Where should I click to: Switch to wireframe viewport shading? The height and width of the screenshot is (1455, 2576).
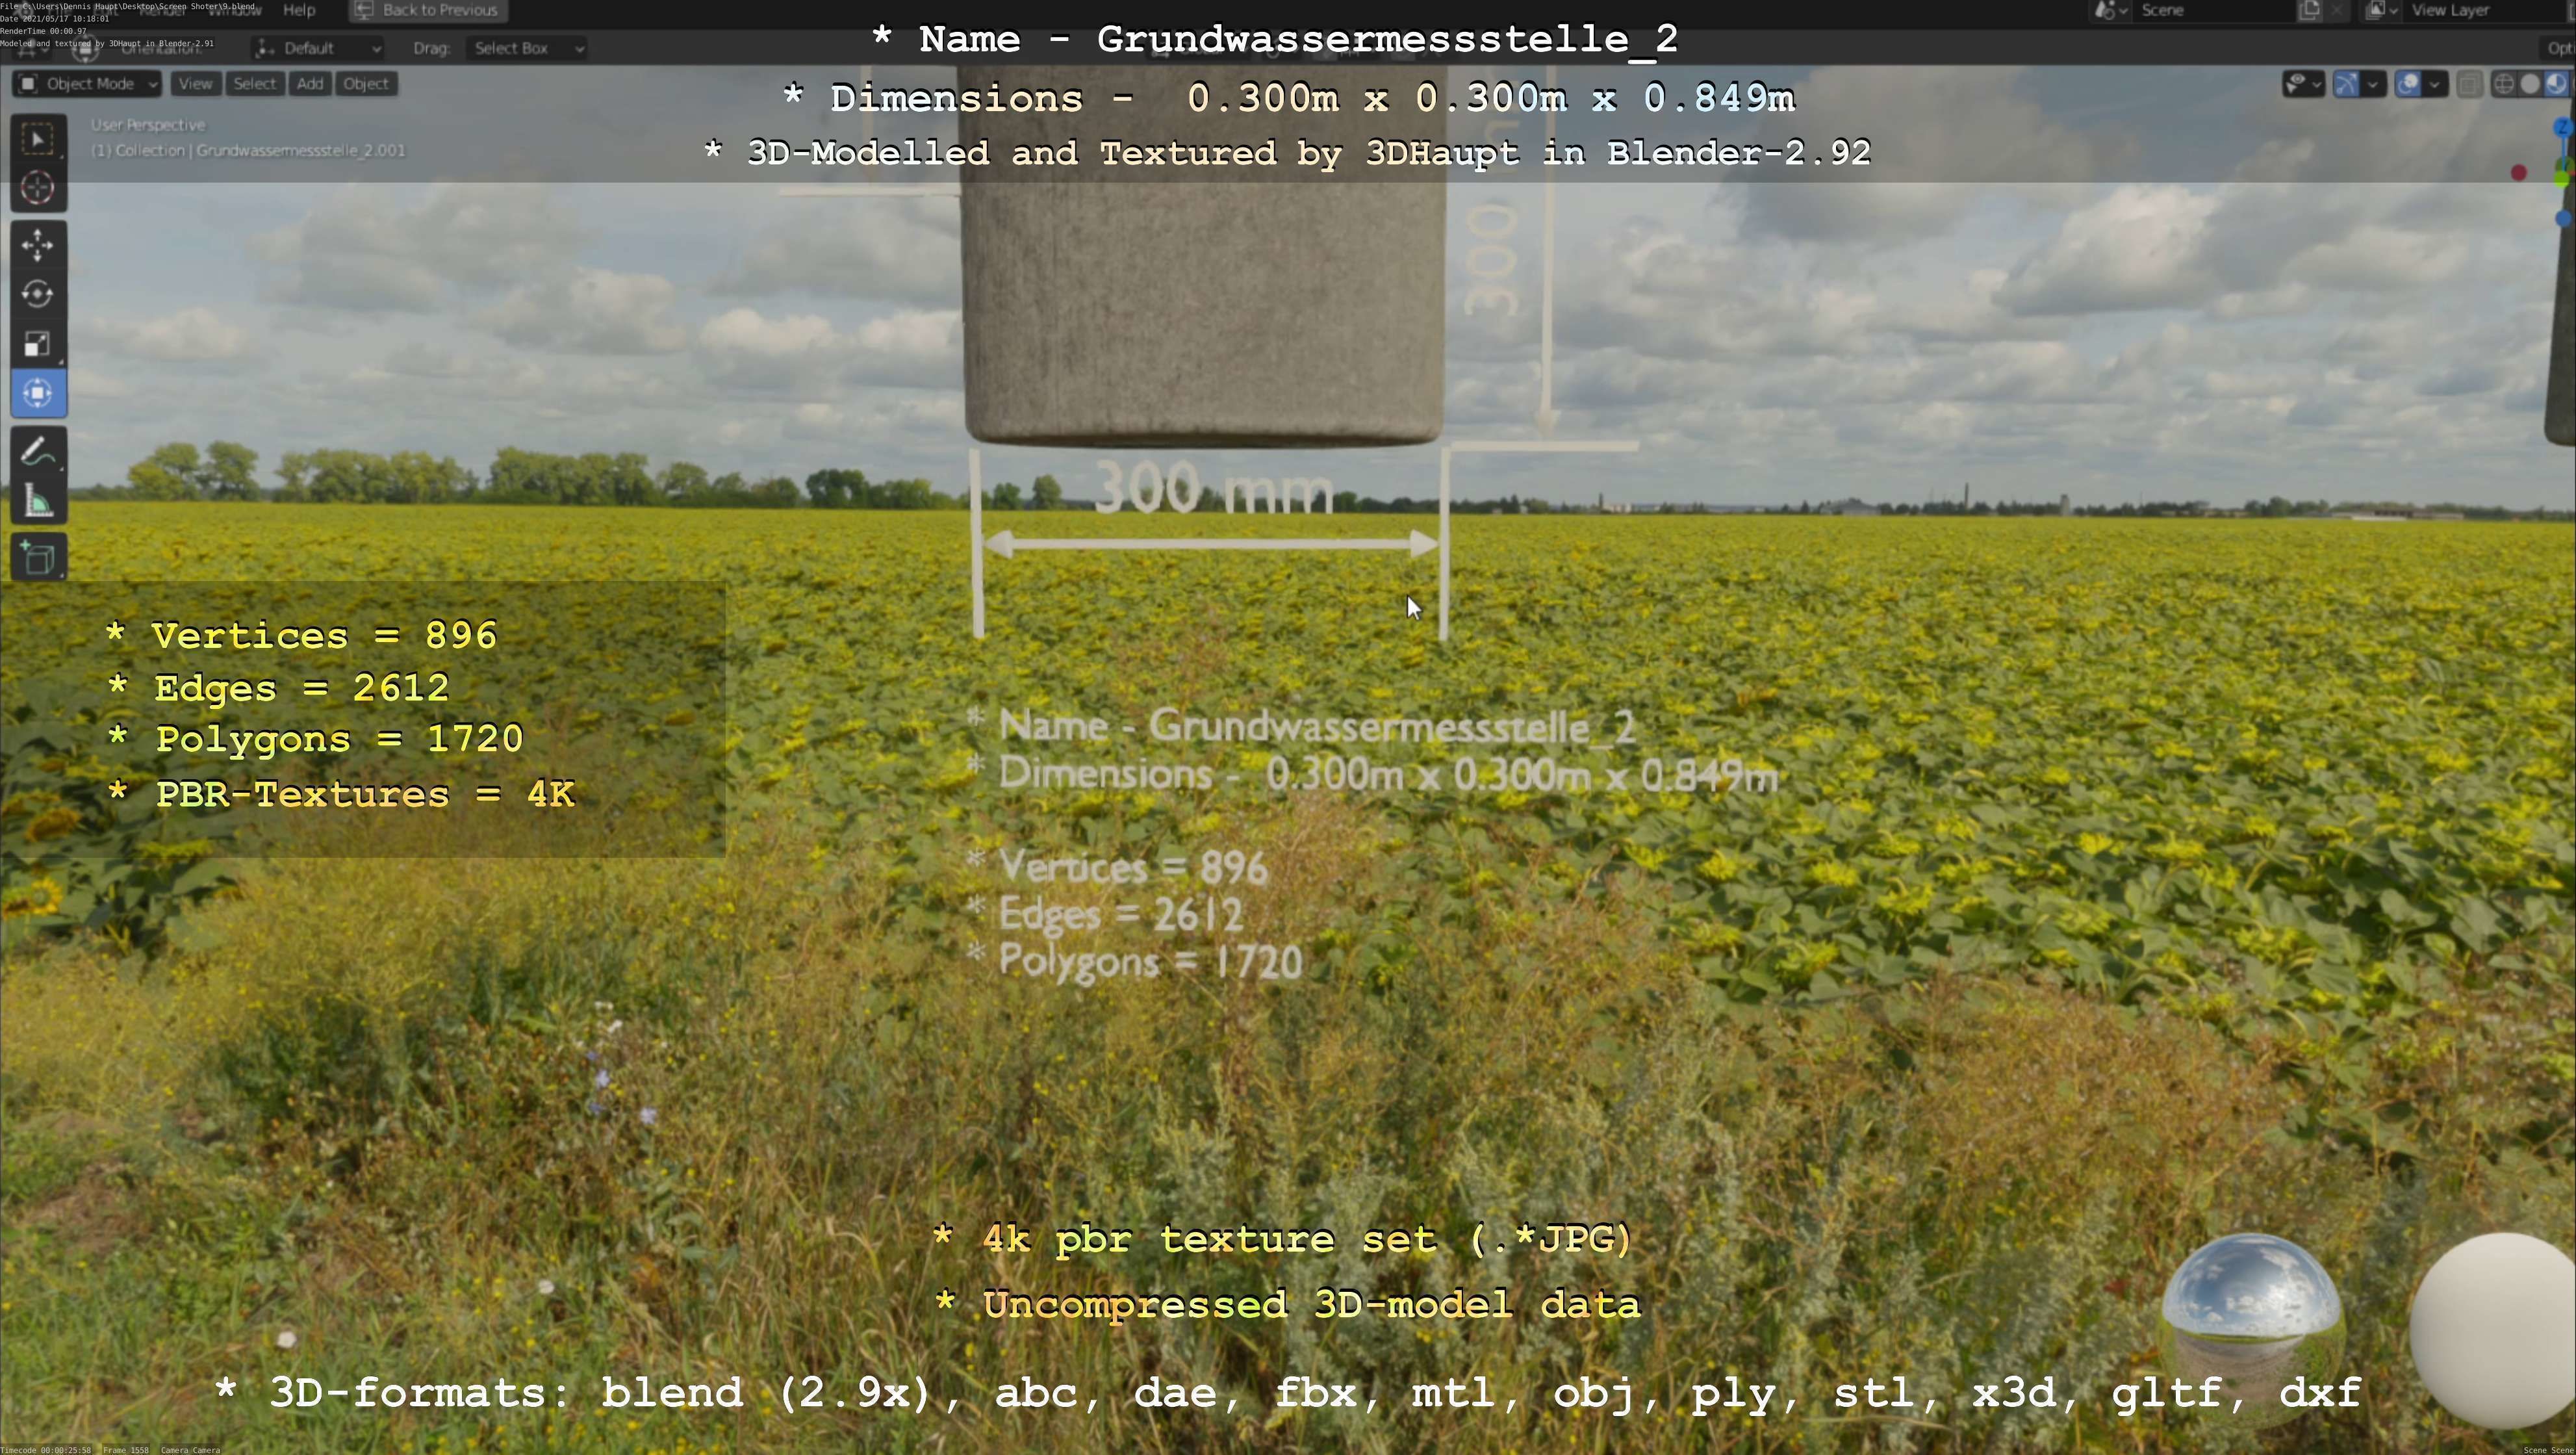coord(2504,84)
